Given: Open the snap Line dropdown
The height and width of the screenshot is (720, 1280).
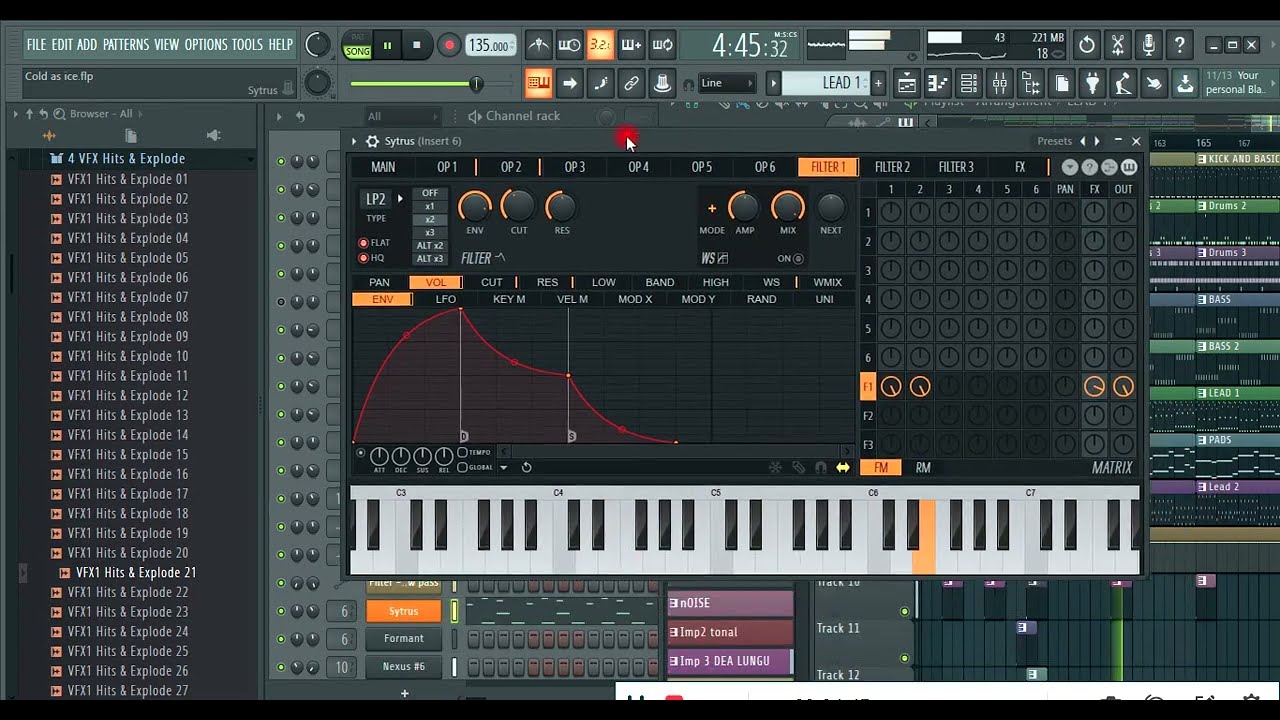Looking at the screenshot, I should 726,83.
